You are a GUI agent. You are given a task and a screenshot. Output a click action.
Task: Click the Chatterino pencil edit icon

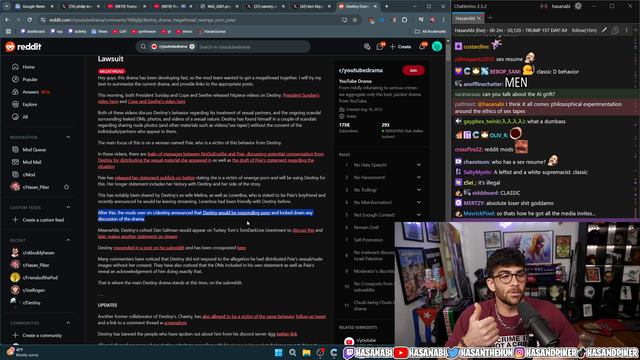[x=604, y=30]
